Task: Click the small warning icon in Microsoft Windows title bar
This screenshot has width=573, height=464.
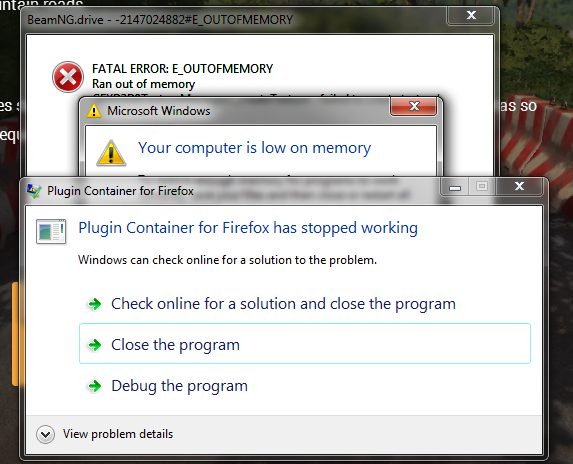Action: (94, 111)
